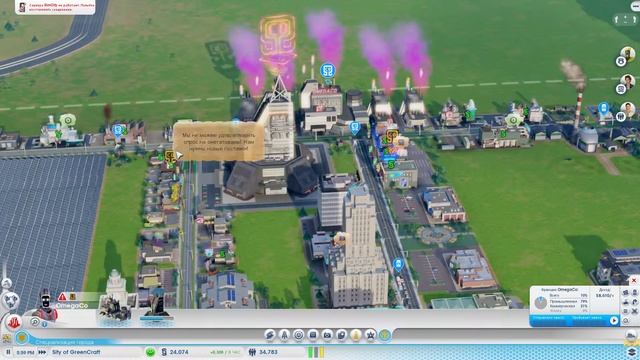Click second-row left icon in OmegaCo grid

626,302
